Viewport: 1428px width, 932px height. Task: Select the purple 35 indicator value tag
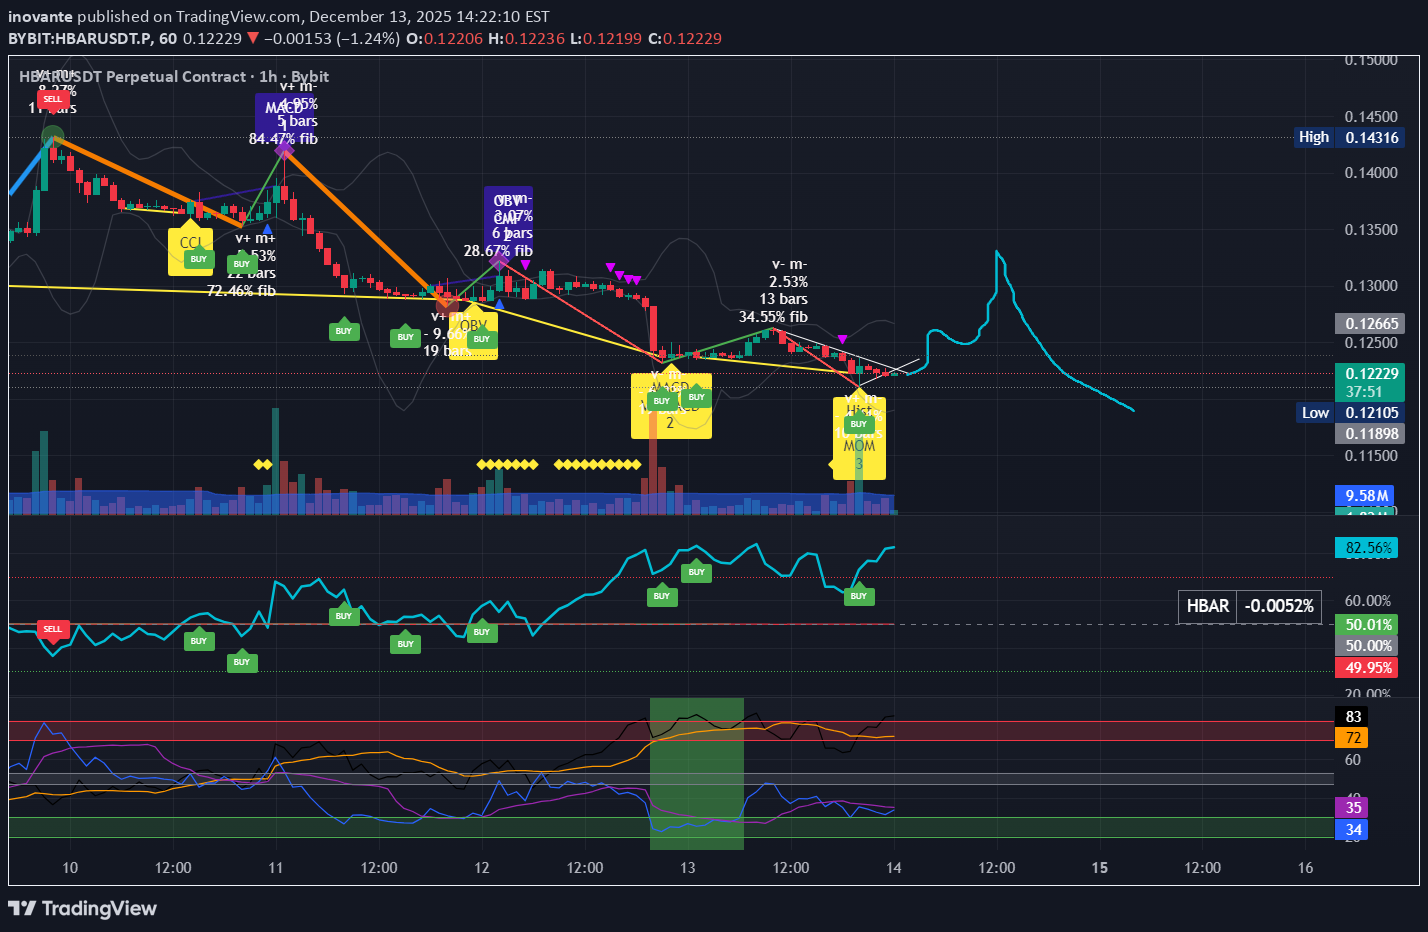point(1352,807)
